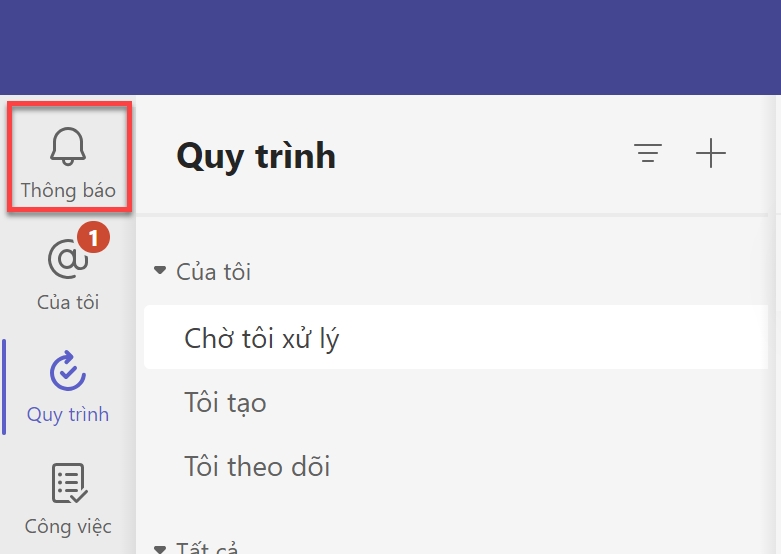Click the filter lines icon
Image resolution: width=781 pixels, height=554 pixels.
648,154
